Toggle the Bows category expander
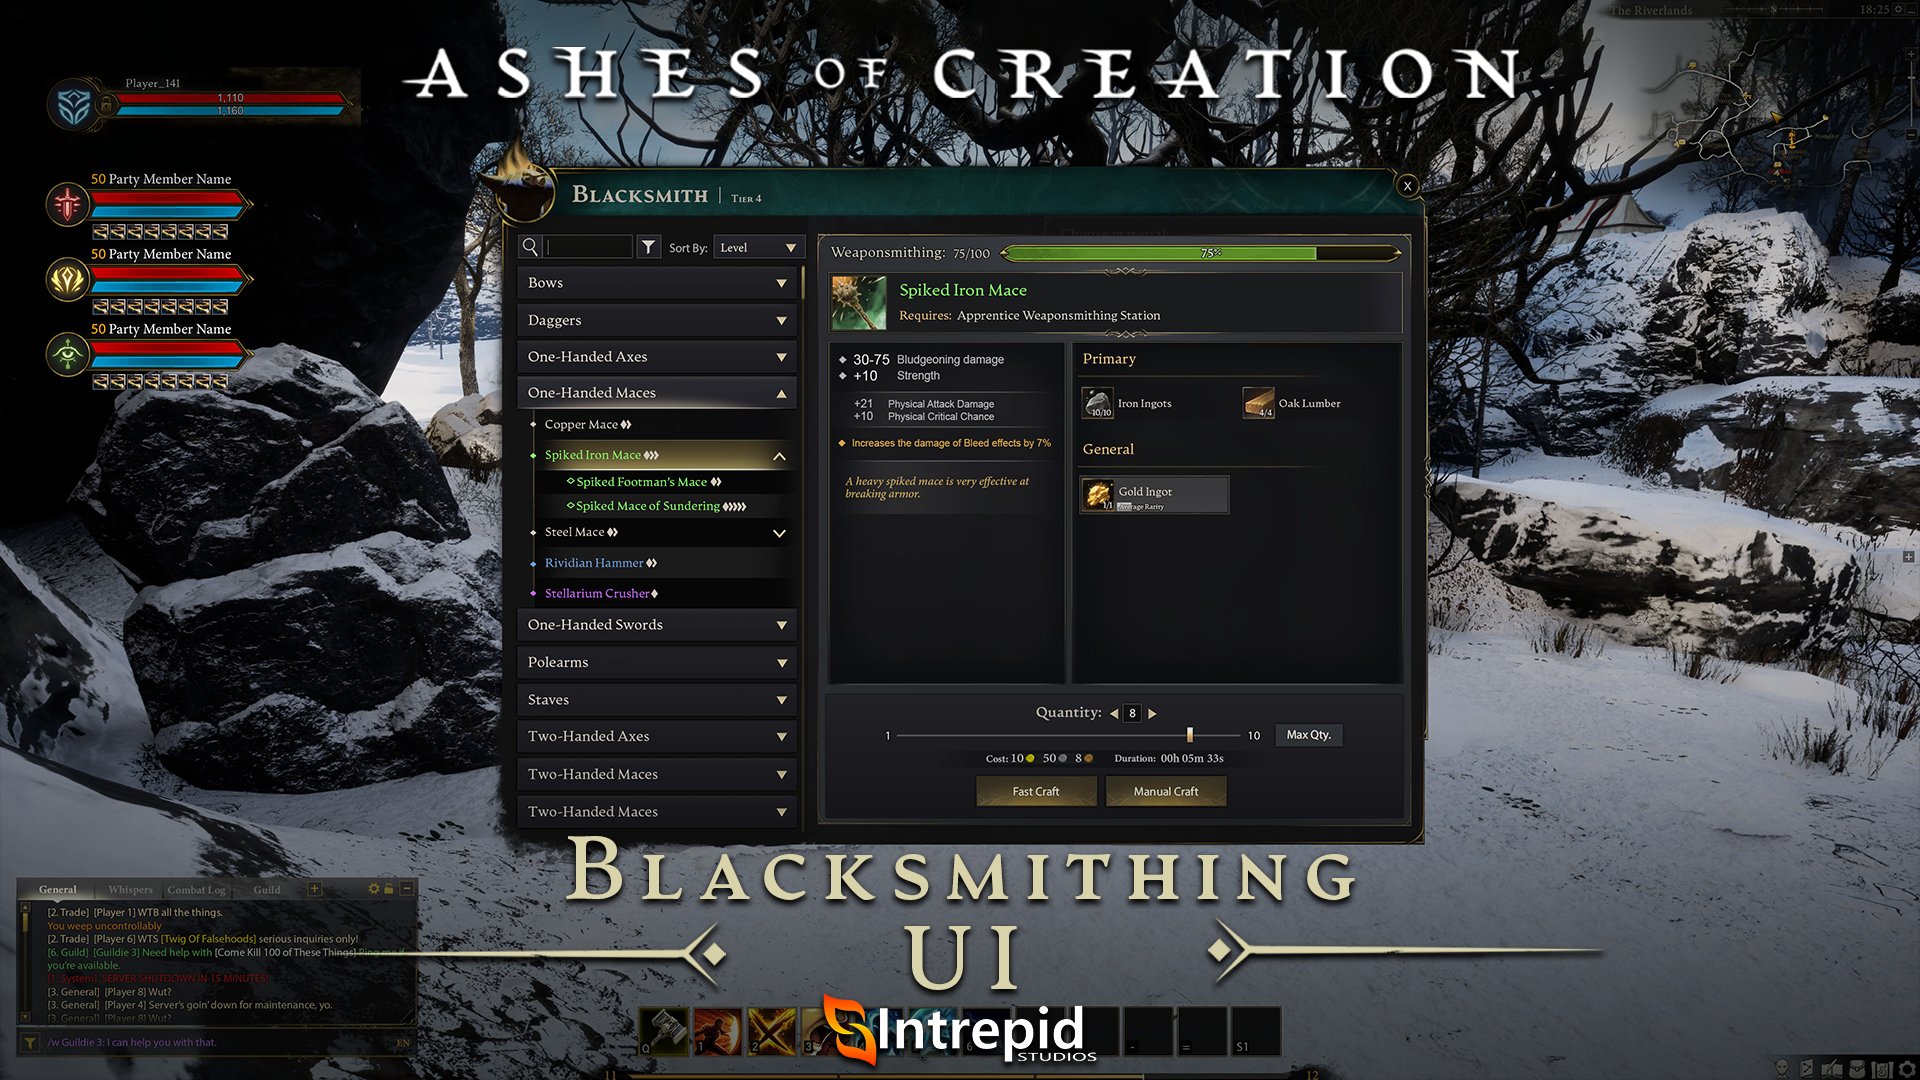Screen dimensions: 1920x1080 pos(779,282)
